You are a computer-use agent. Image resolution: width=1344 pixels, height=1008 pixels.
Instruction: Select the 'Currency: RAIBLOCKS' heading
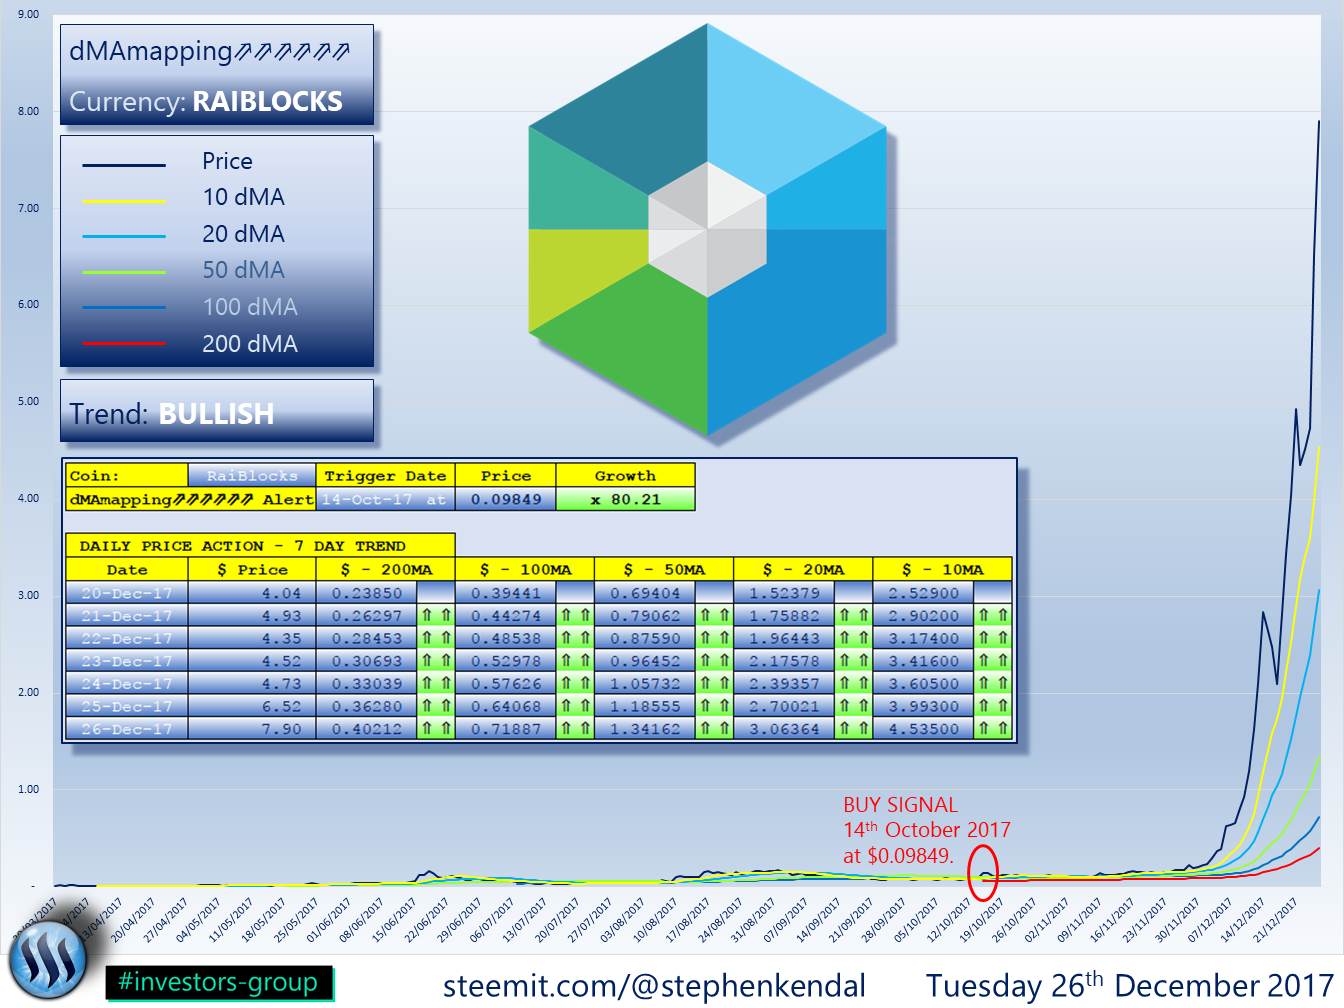tap(206, 101)
